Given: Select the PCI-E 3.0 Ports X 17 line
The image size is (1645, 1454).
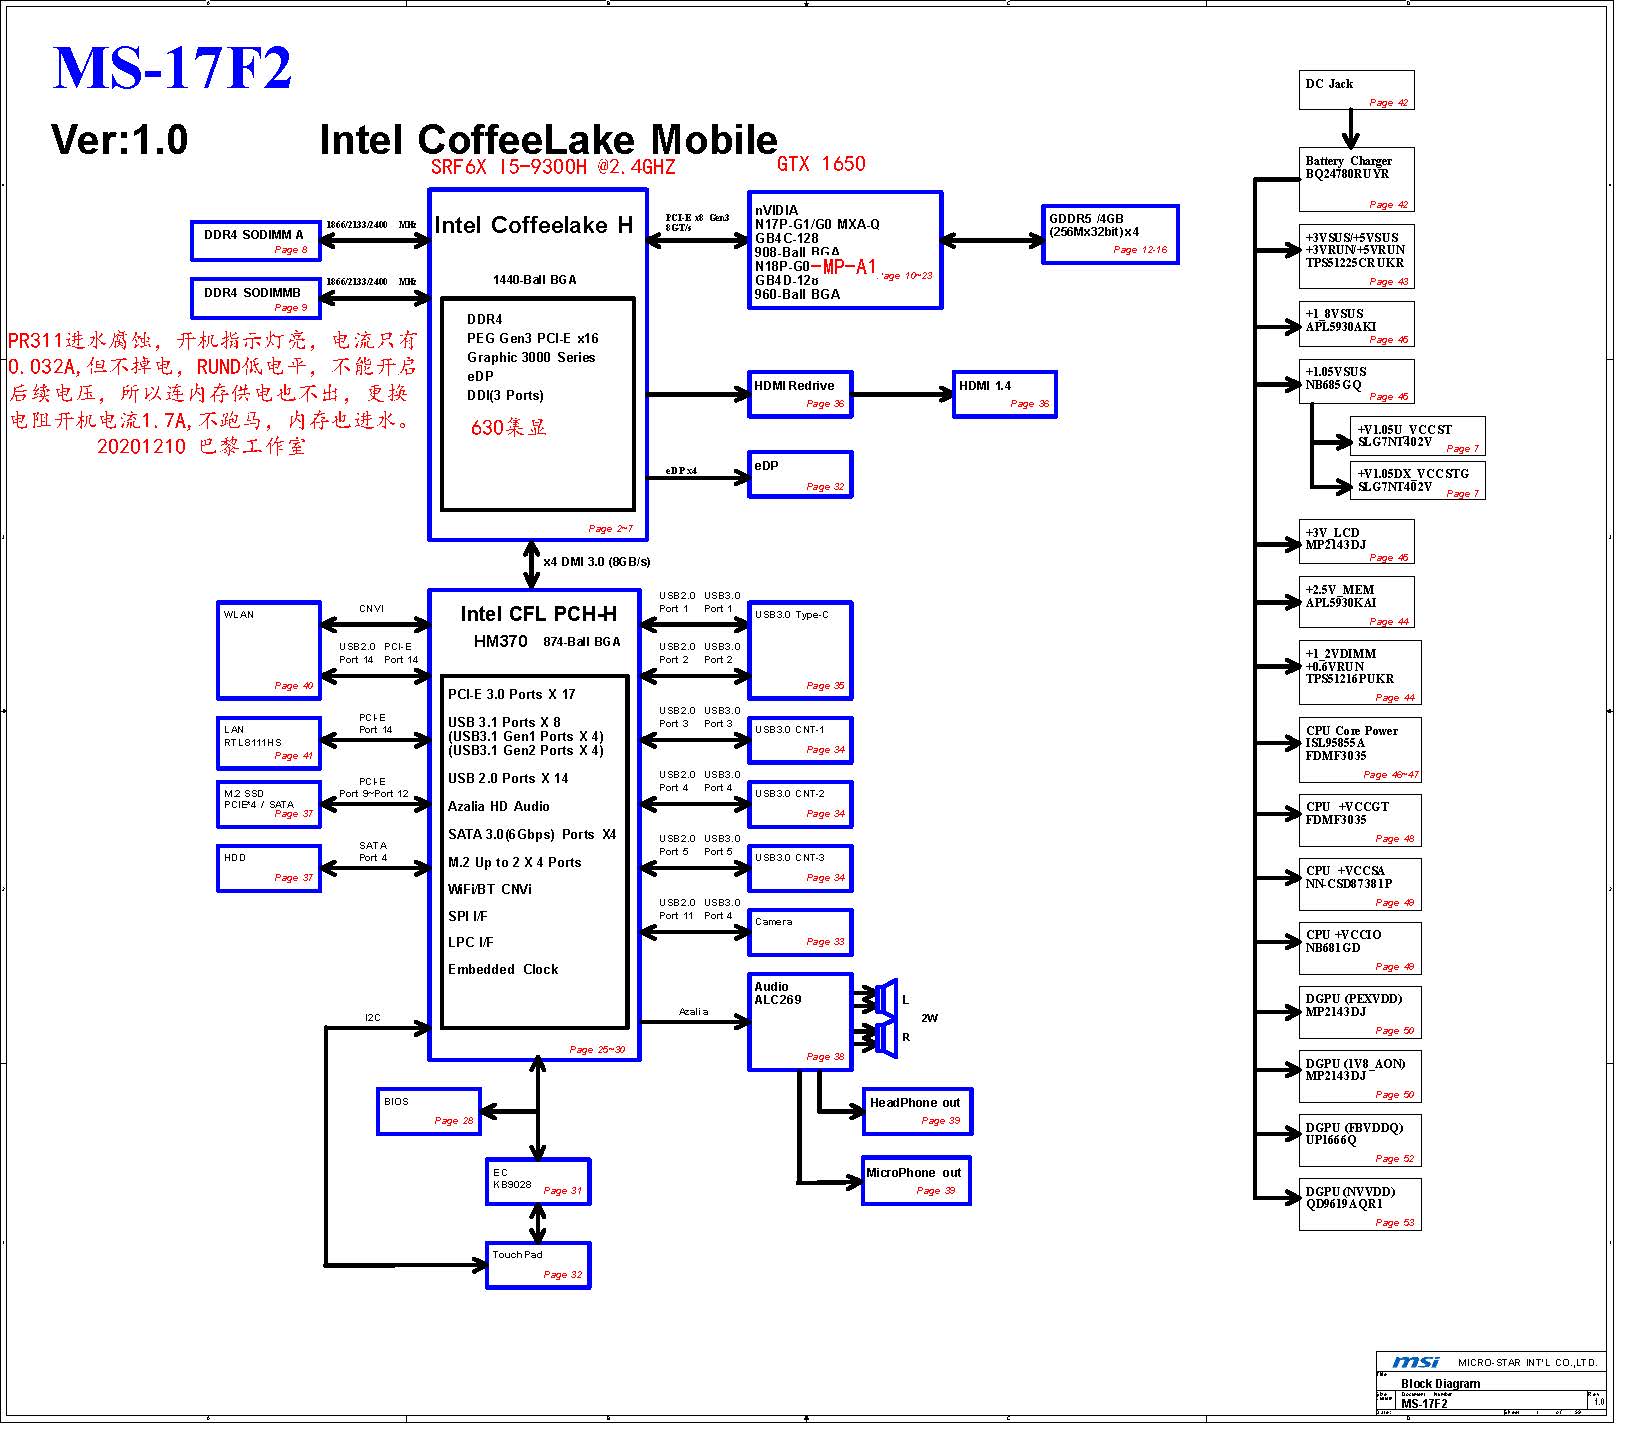Looking at the screenshot, I should (x=511, y=694).
